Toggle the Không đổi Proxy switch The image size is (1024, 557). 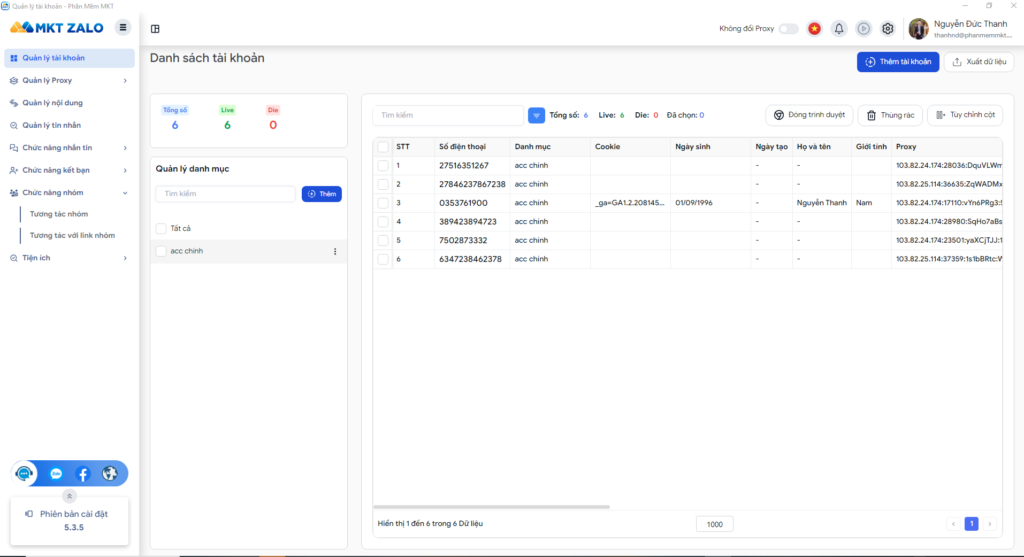[x=788, y=29]
